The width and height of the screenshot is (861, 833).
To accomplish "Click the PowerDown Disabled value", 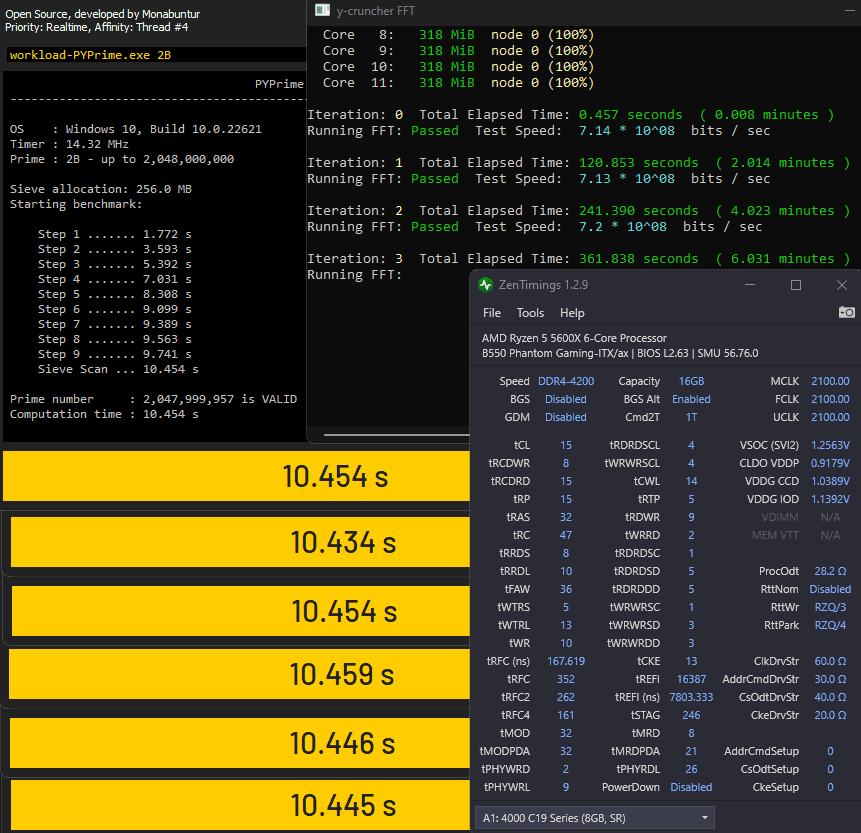I will [691, 787].
